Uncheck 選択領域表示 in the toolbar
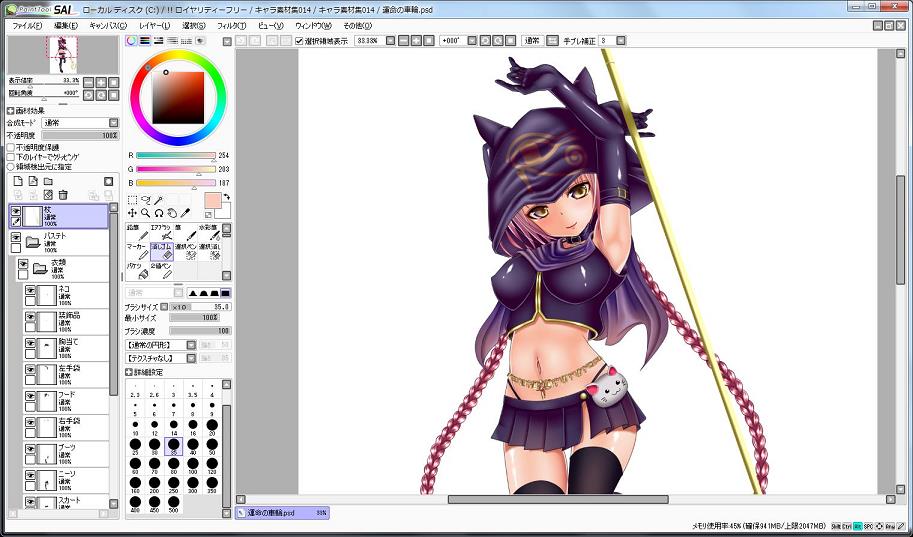 pyautogui.click(x=299, y=41)
